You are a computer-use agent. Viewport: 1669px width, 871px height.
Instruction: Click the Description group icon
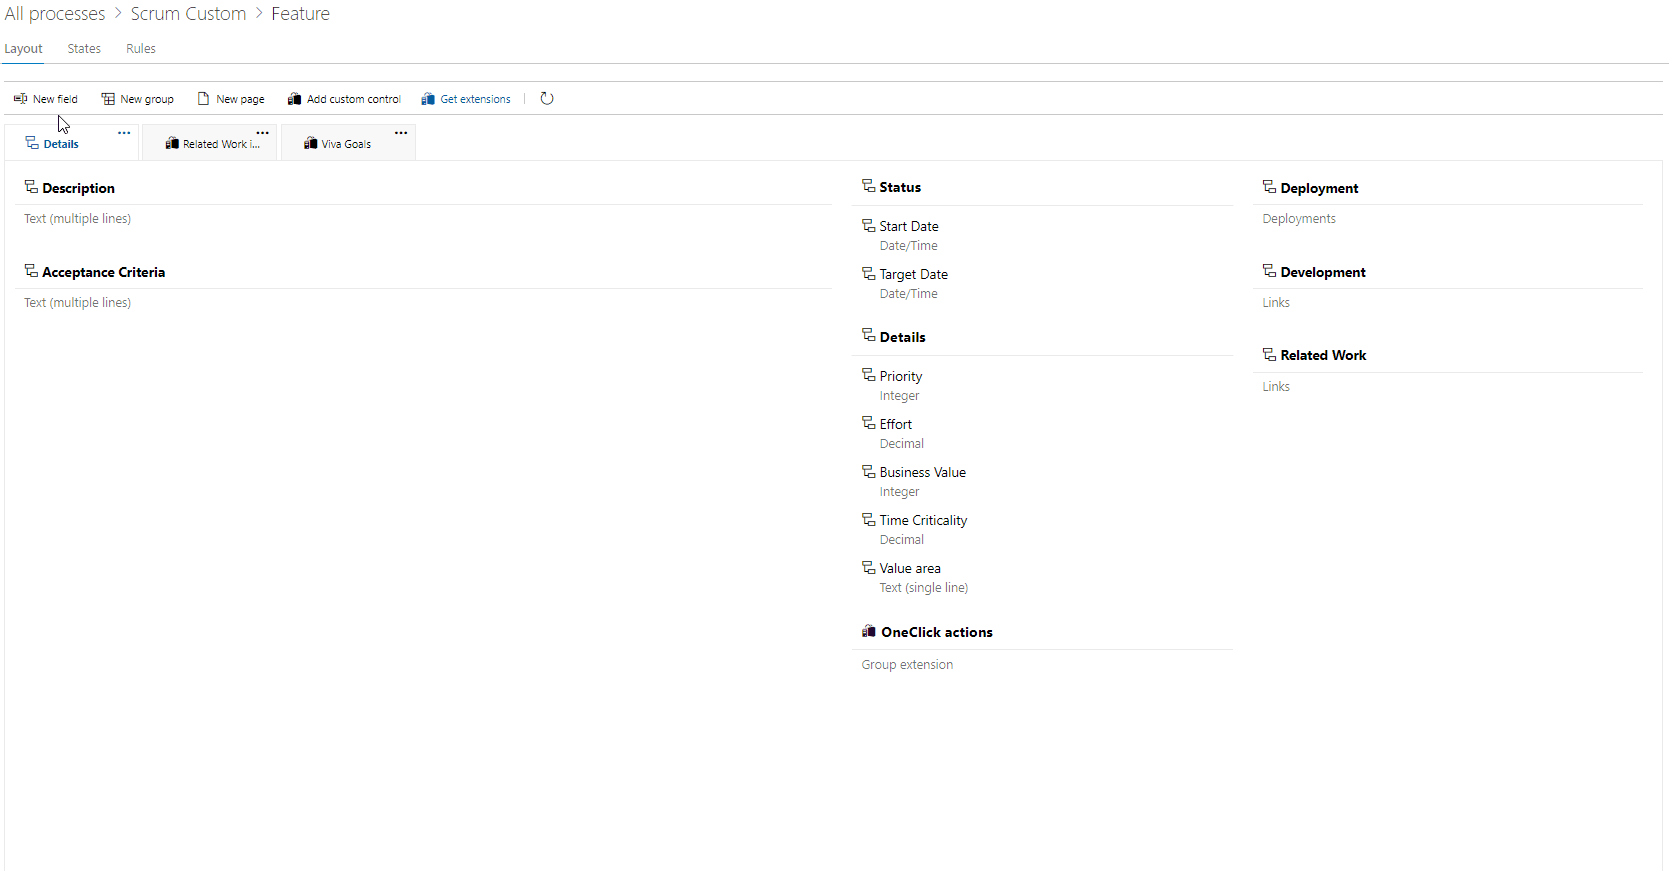[31, 187]
